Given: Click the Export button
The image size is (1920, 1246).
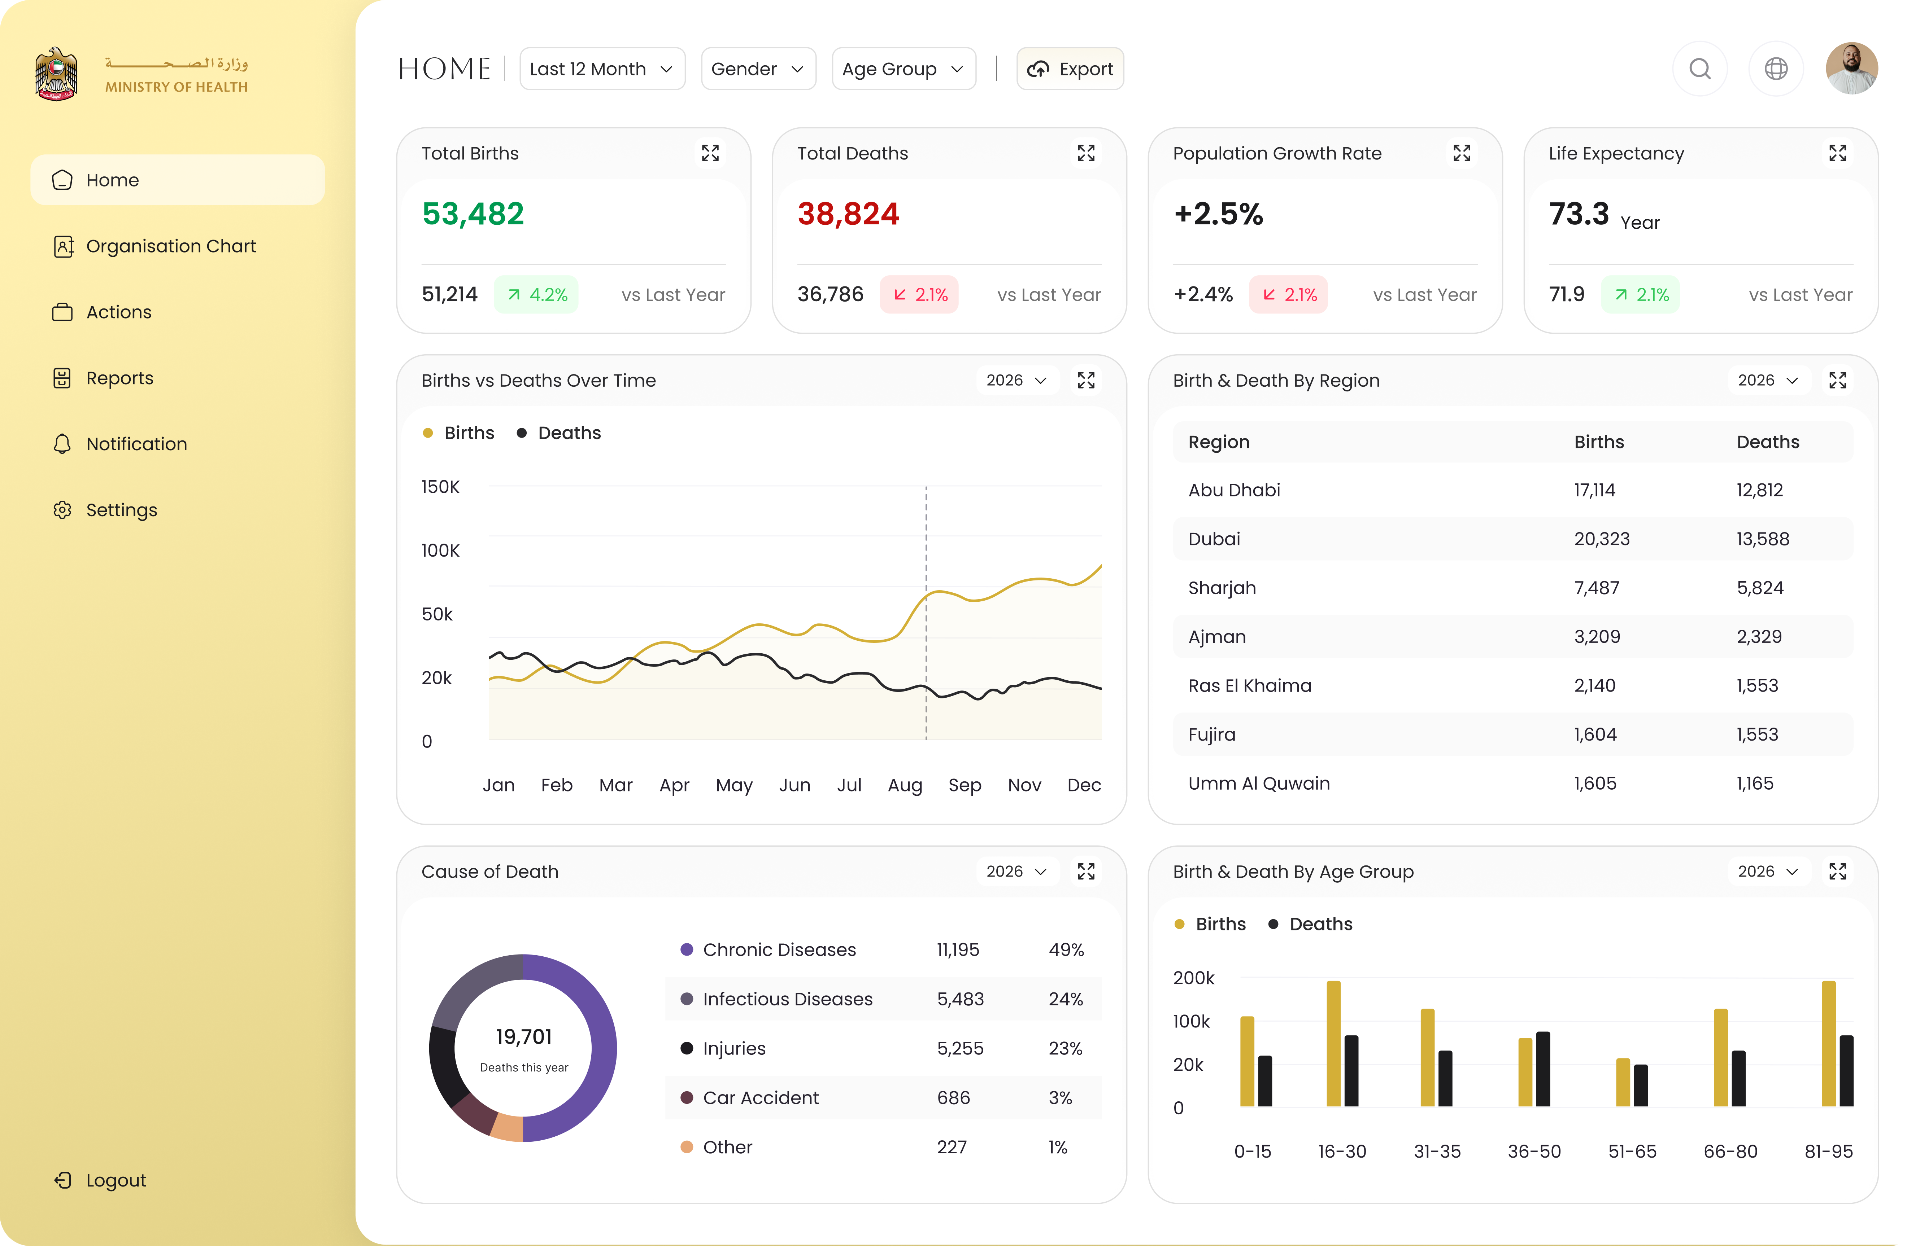Looking at the screenshot, I should click(1070, 69).
